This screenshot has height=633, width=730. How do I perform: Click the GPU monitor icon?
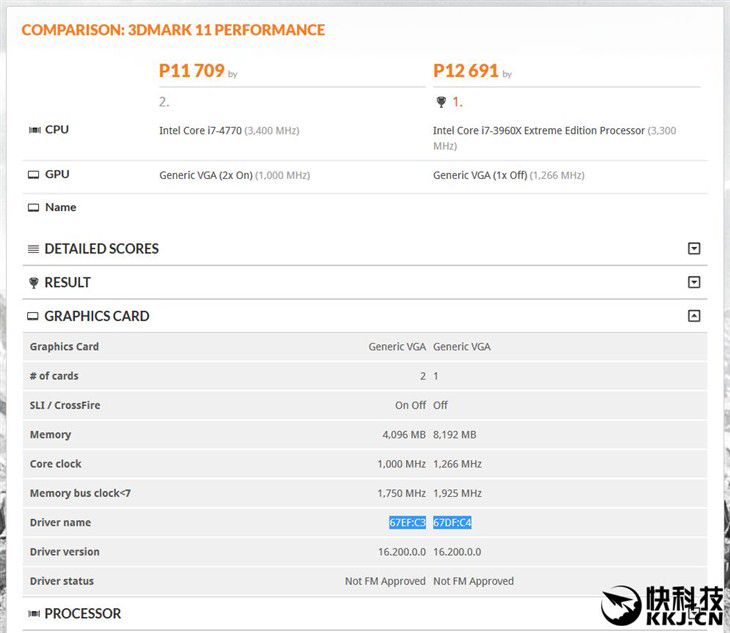click(34, 175)
